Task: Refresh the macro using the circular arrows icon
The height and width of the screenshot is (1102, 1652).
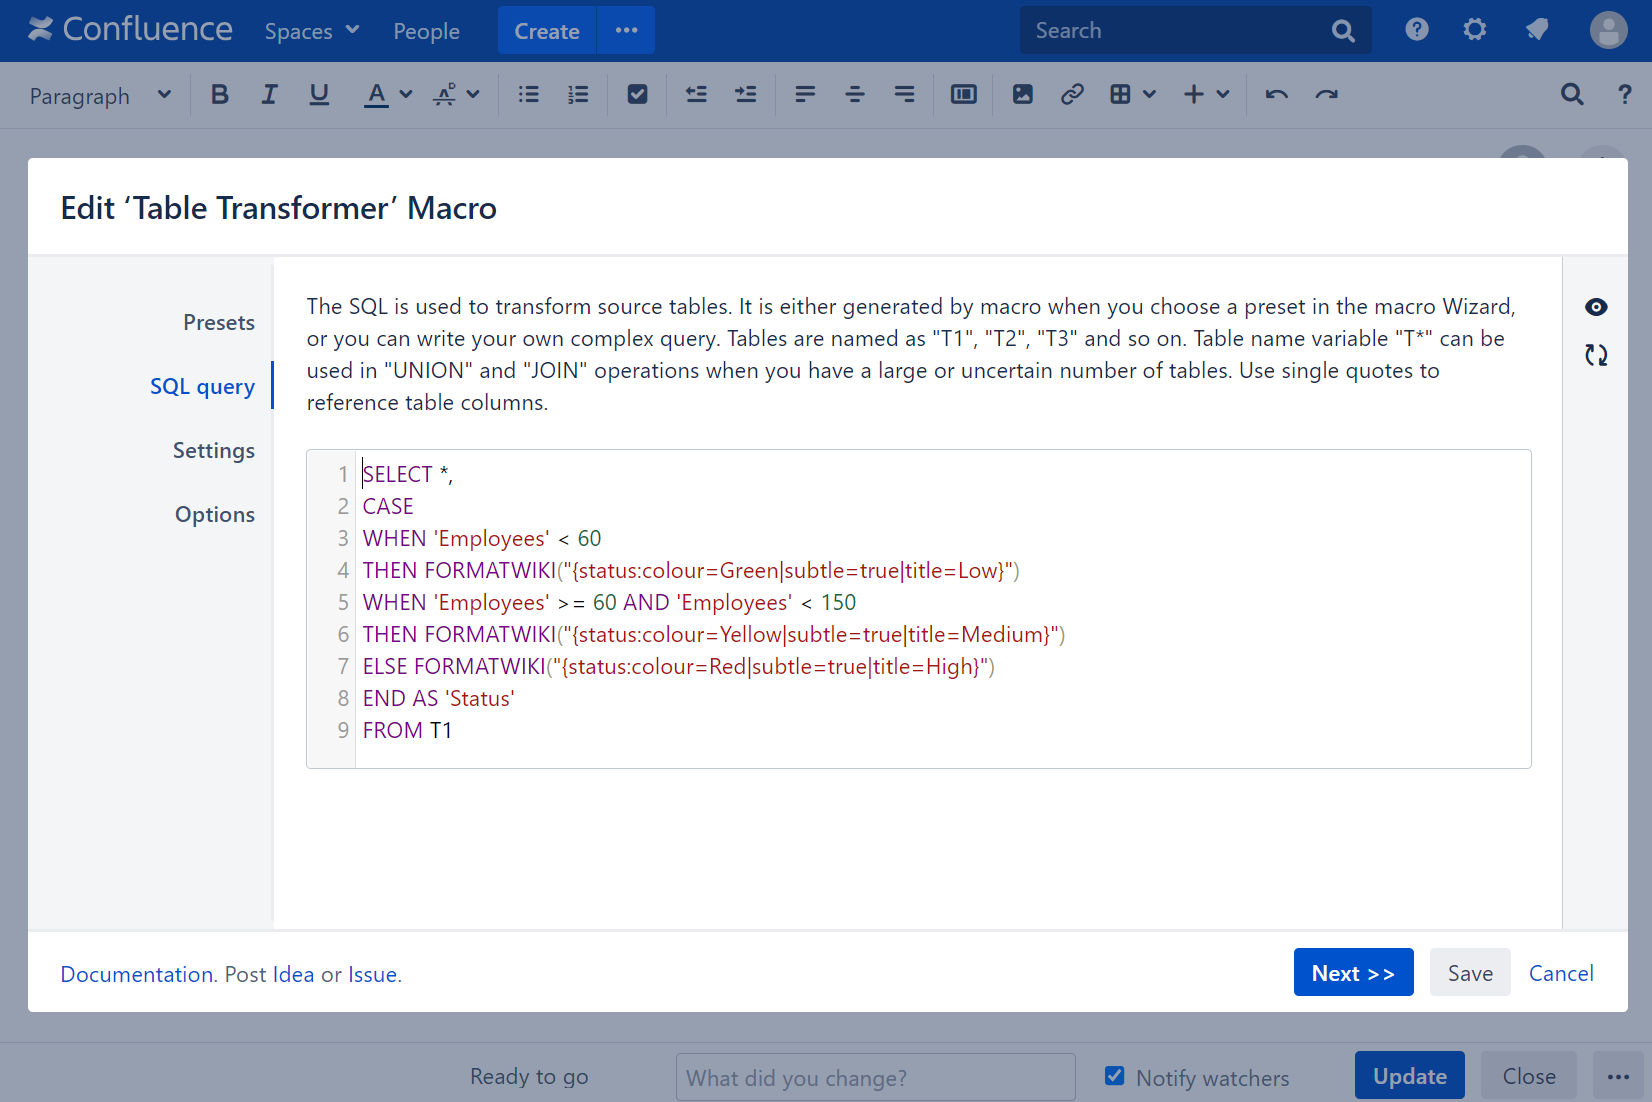Action: pyautogui.click(x=1596, y=355)
